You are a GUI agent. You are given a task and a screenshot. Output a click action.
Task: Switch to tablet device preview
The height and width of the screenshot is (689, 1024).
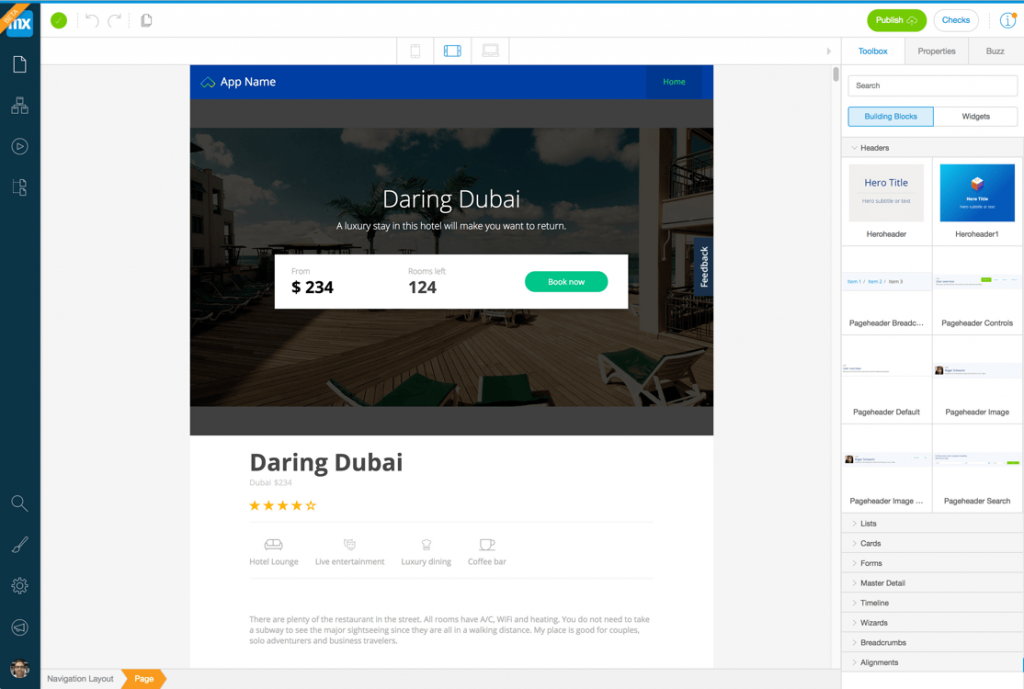[x=452, y=51]
